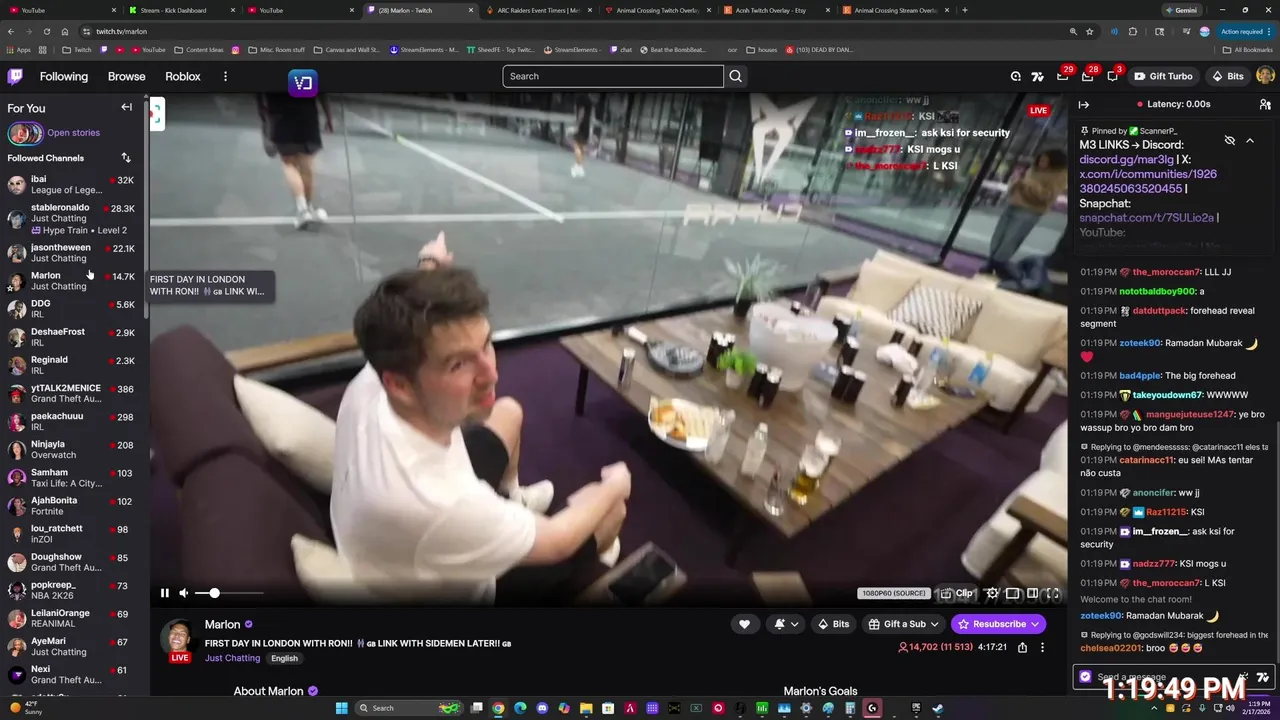Open the Browse tab
Image resolution: width=1280 pixels, height=720 pixels.
click(126, 76)
